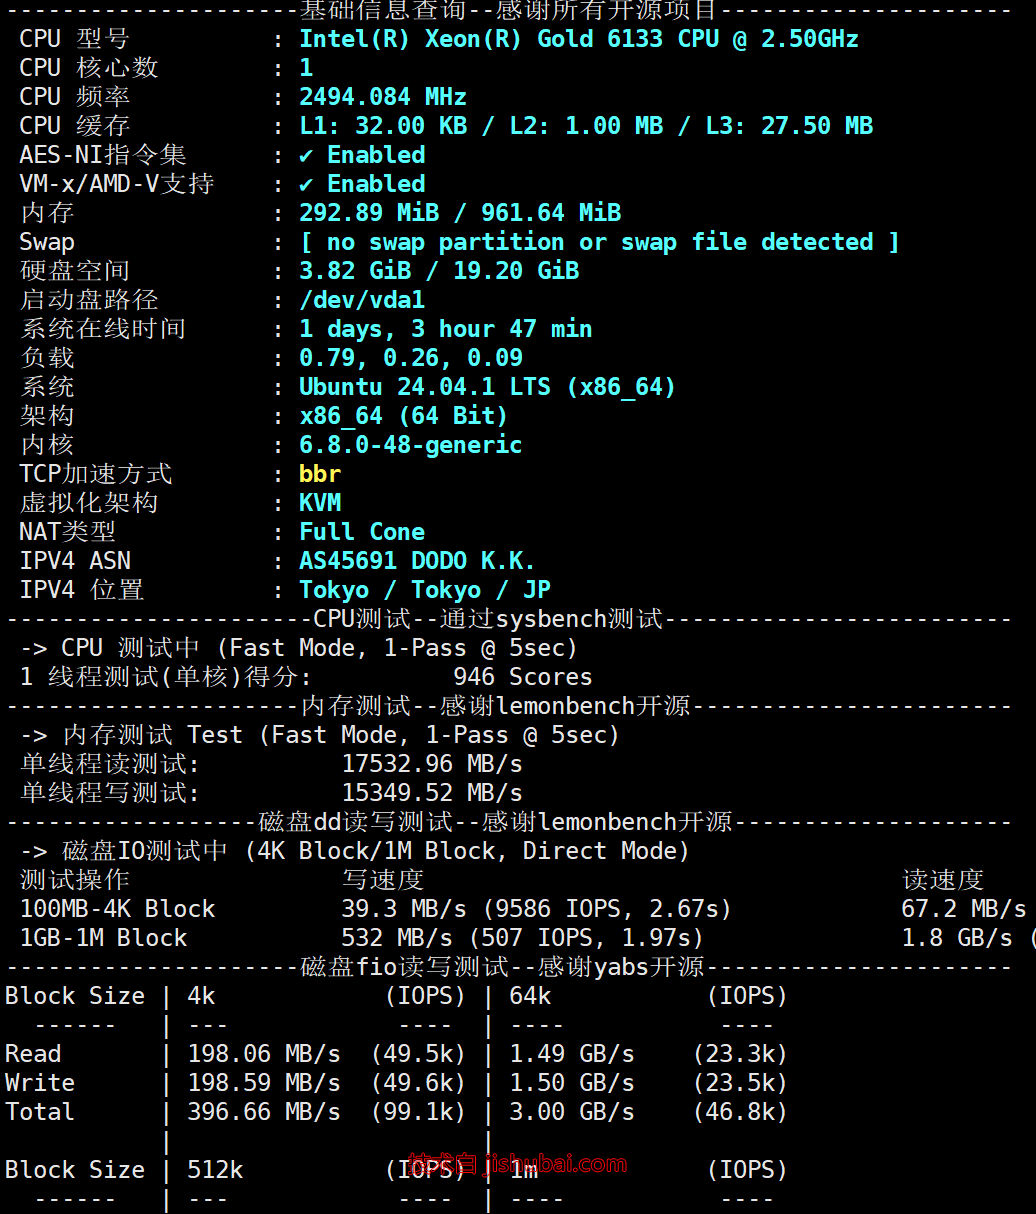The width and height of the screenshot is (1036, 1214).
Task: Click the /dev/vda1 boot disk path
Action: point(362,300)
